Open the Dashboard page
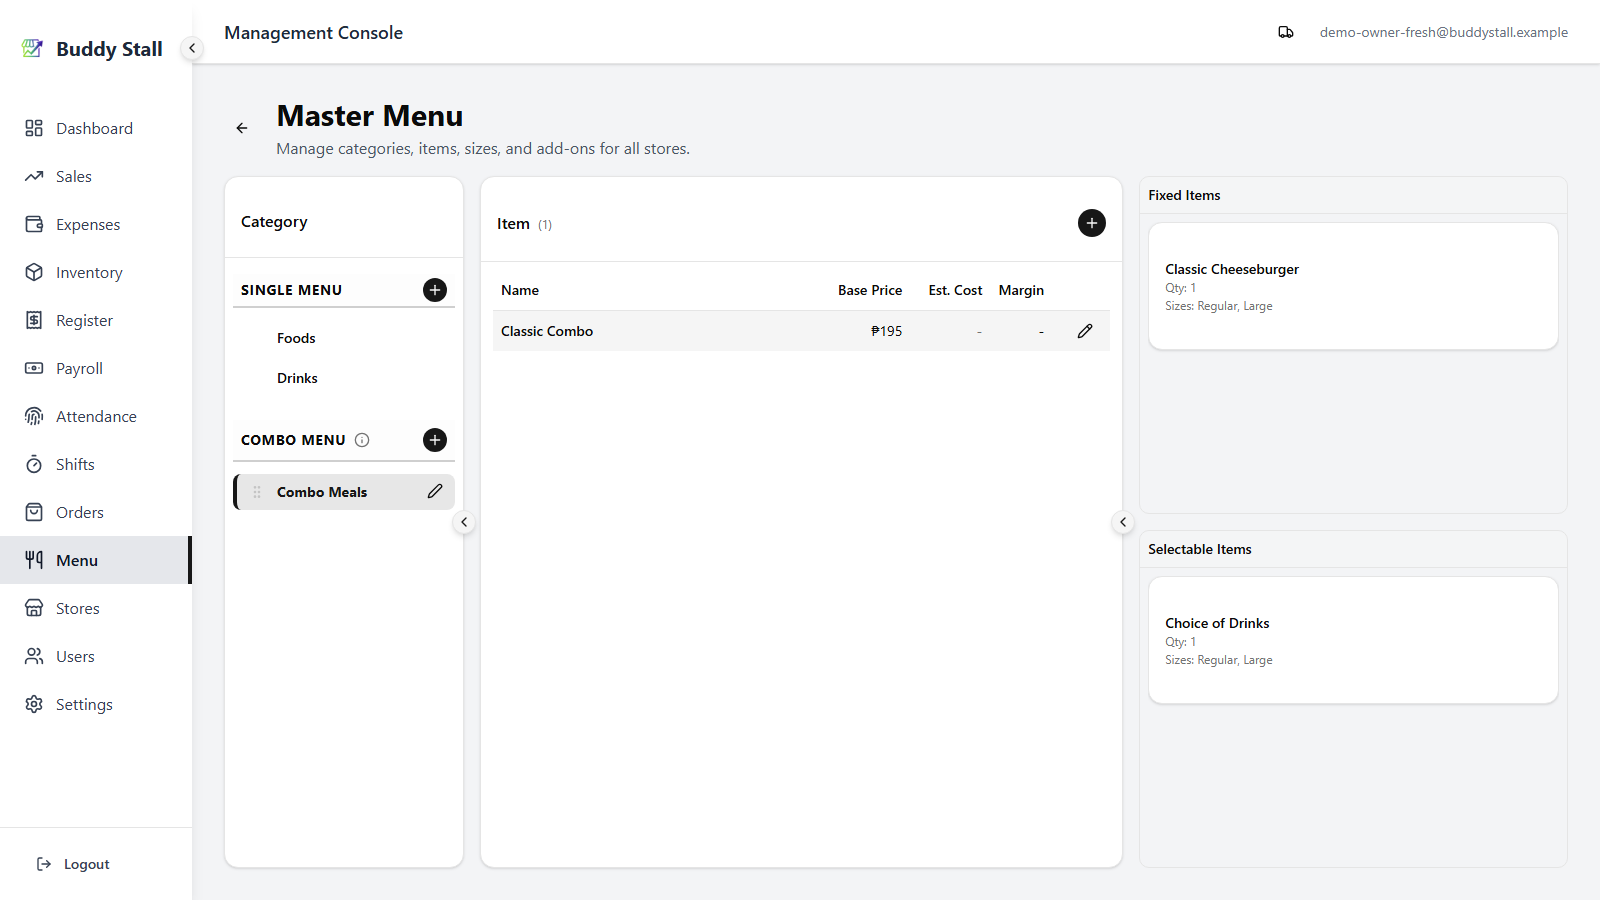The image size is (1600, 900). tap(95, 128)
